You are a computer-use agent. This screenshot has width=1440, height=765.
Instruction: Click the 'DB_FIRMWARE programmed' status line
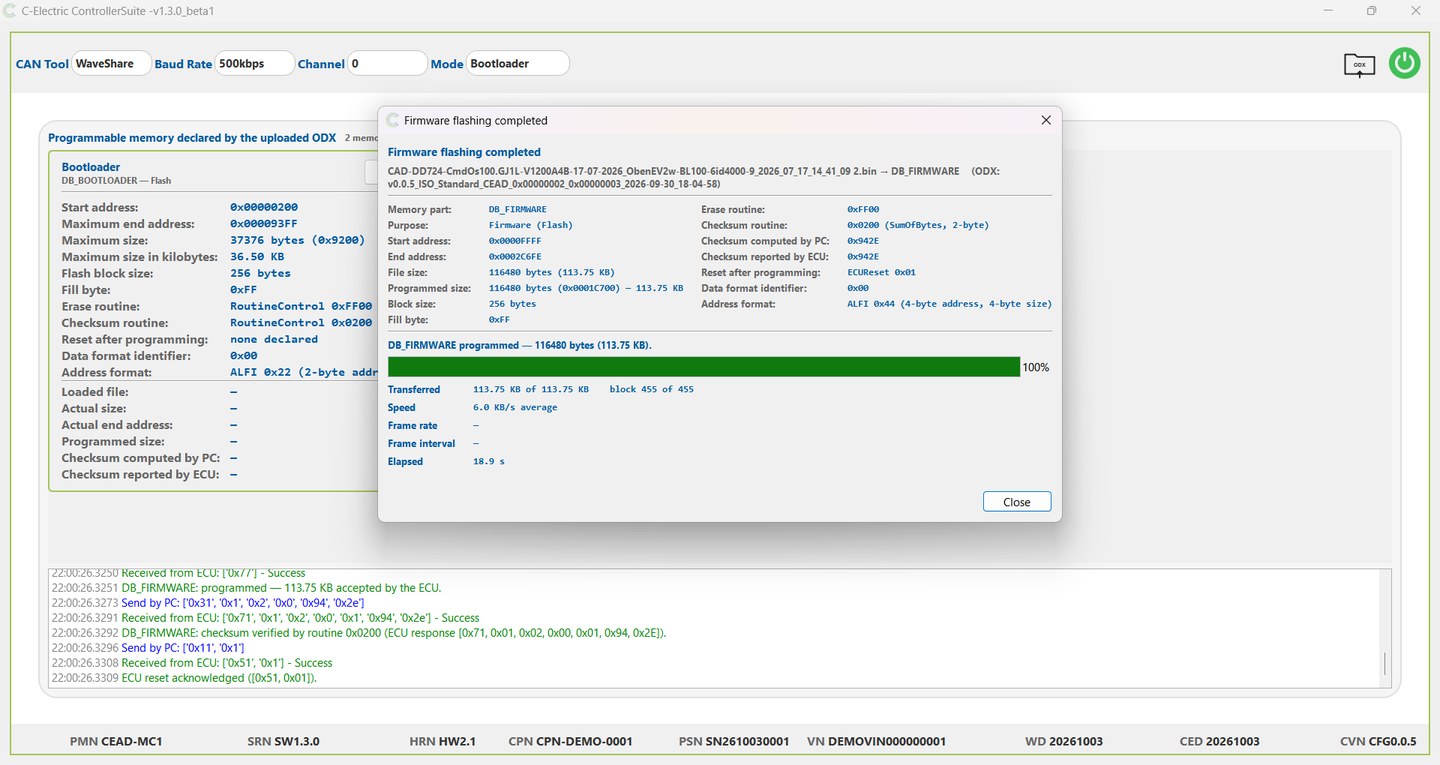coord(520,345)
